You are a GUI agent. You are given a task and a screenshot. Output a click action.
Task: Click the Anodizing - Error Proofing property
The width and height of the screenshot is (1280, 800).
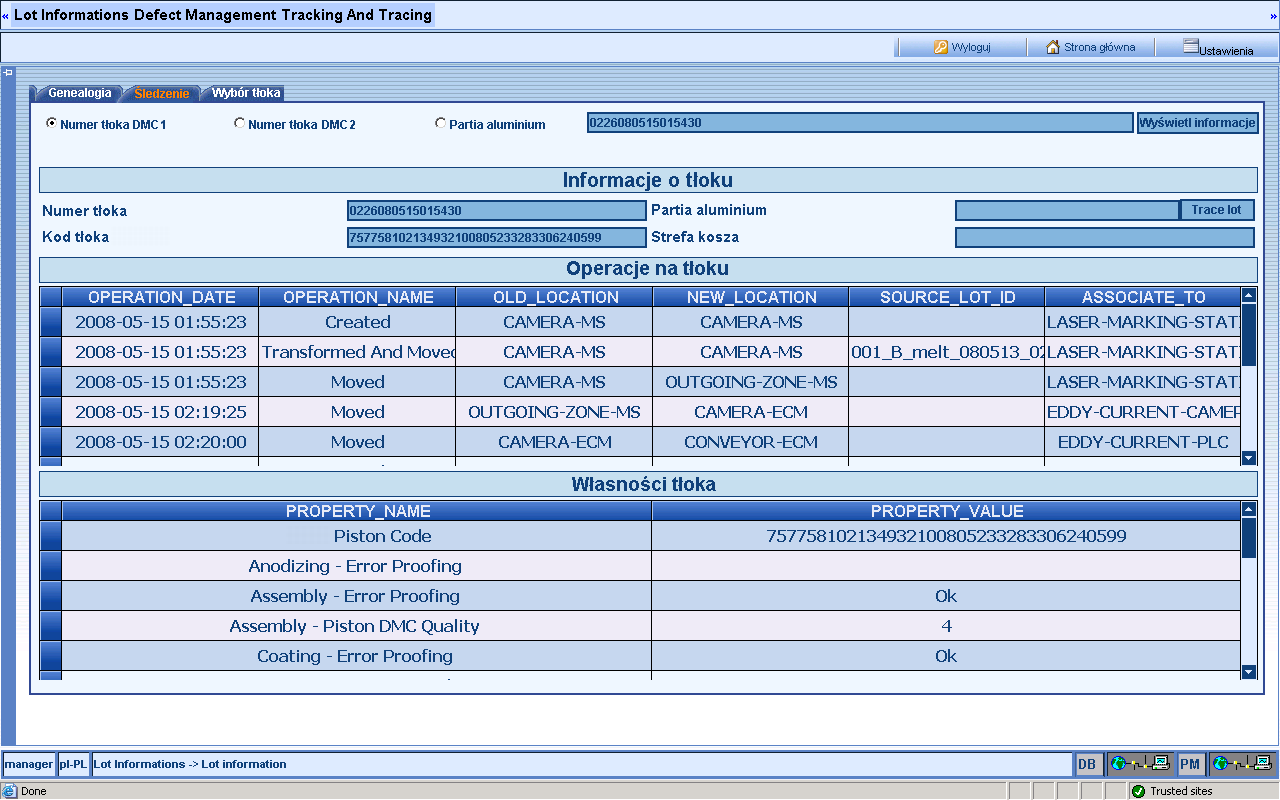[355, 566]
